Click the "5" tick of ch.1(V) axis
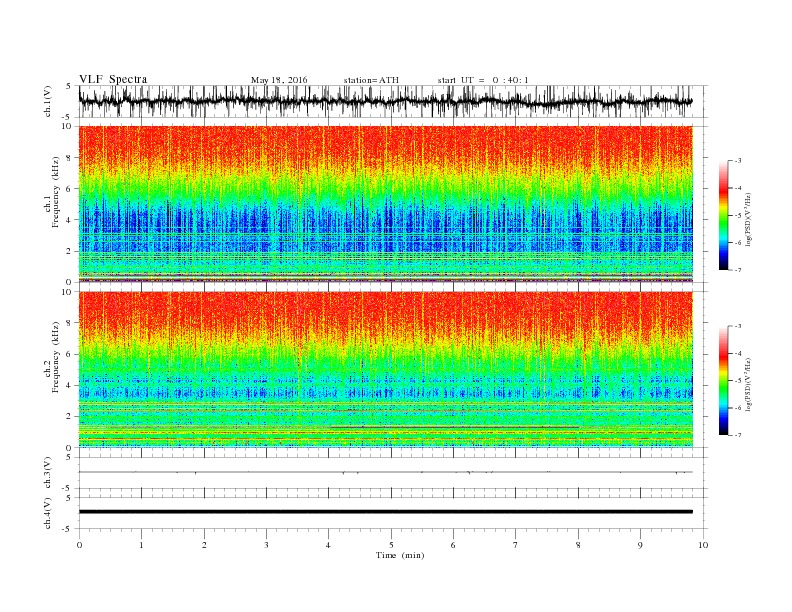Viewport: 792px width, 612px height. pos(69,86)
